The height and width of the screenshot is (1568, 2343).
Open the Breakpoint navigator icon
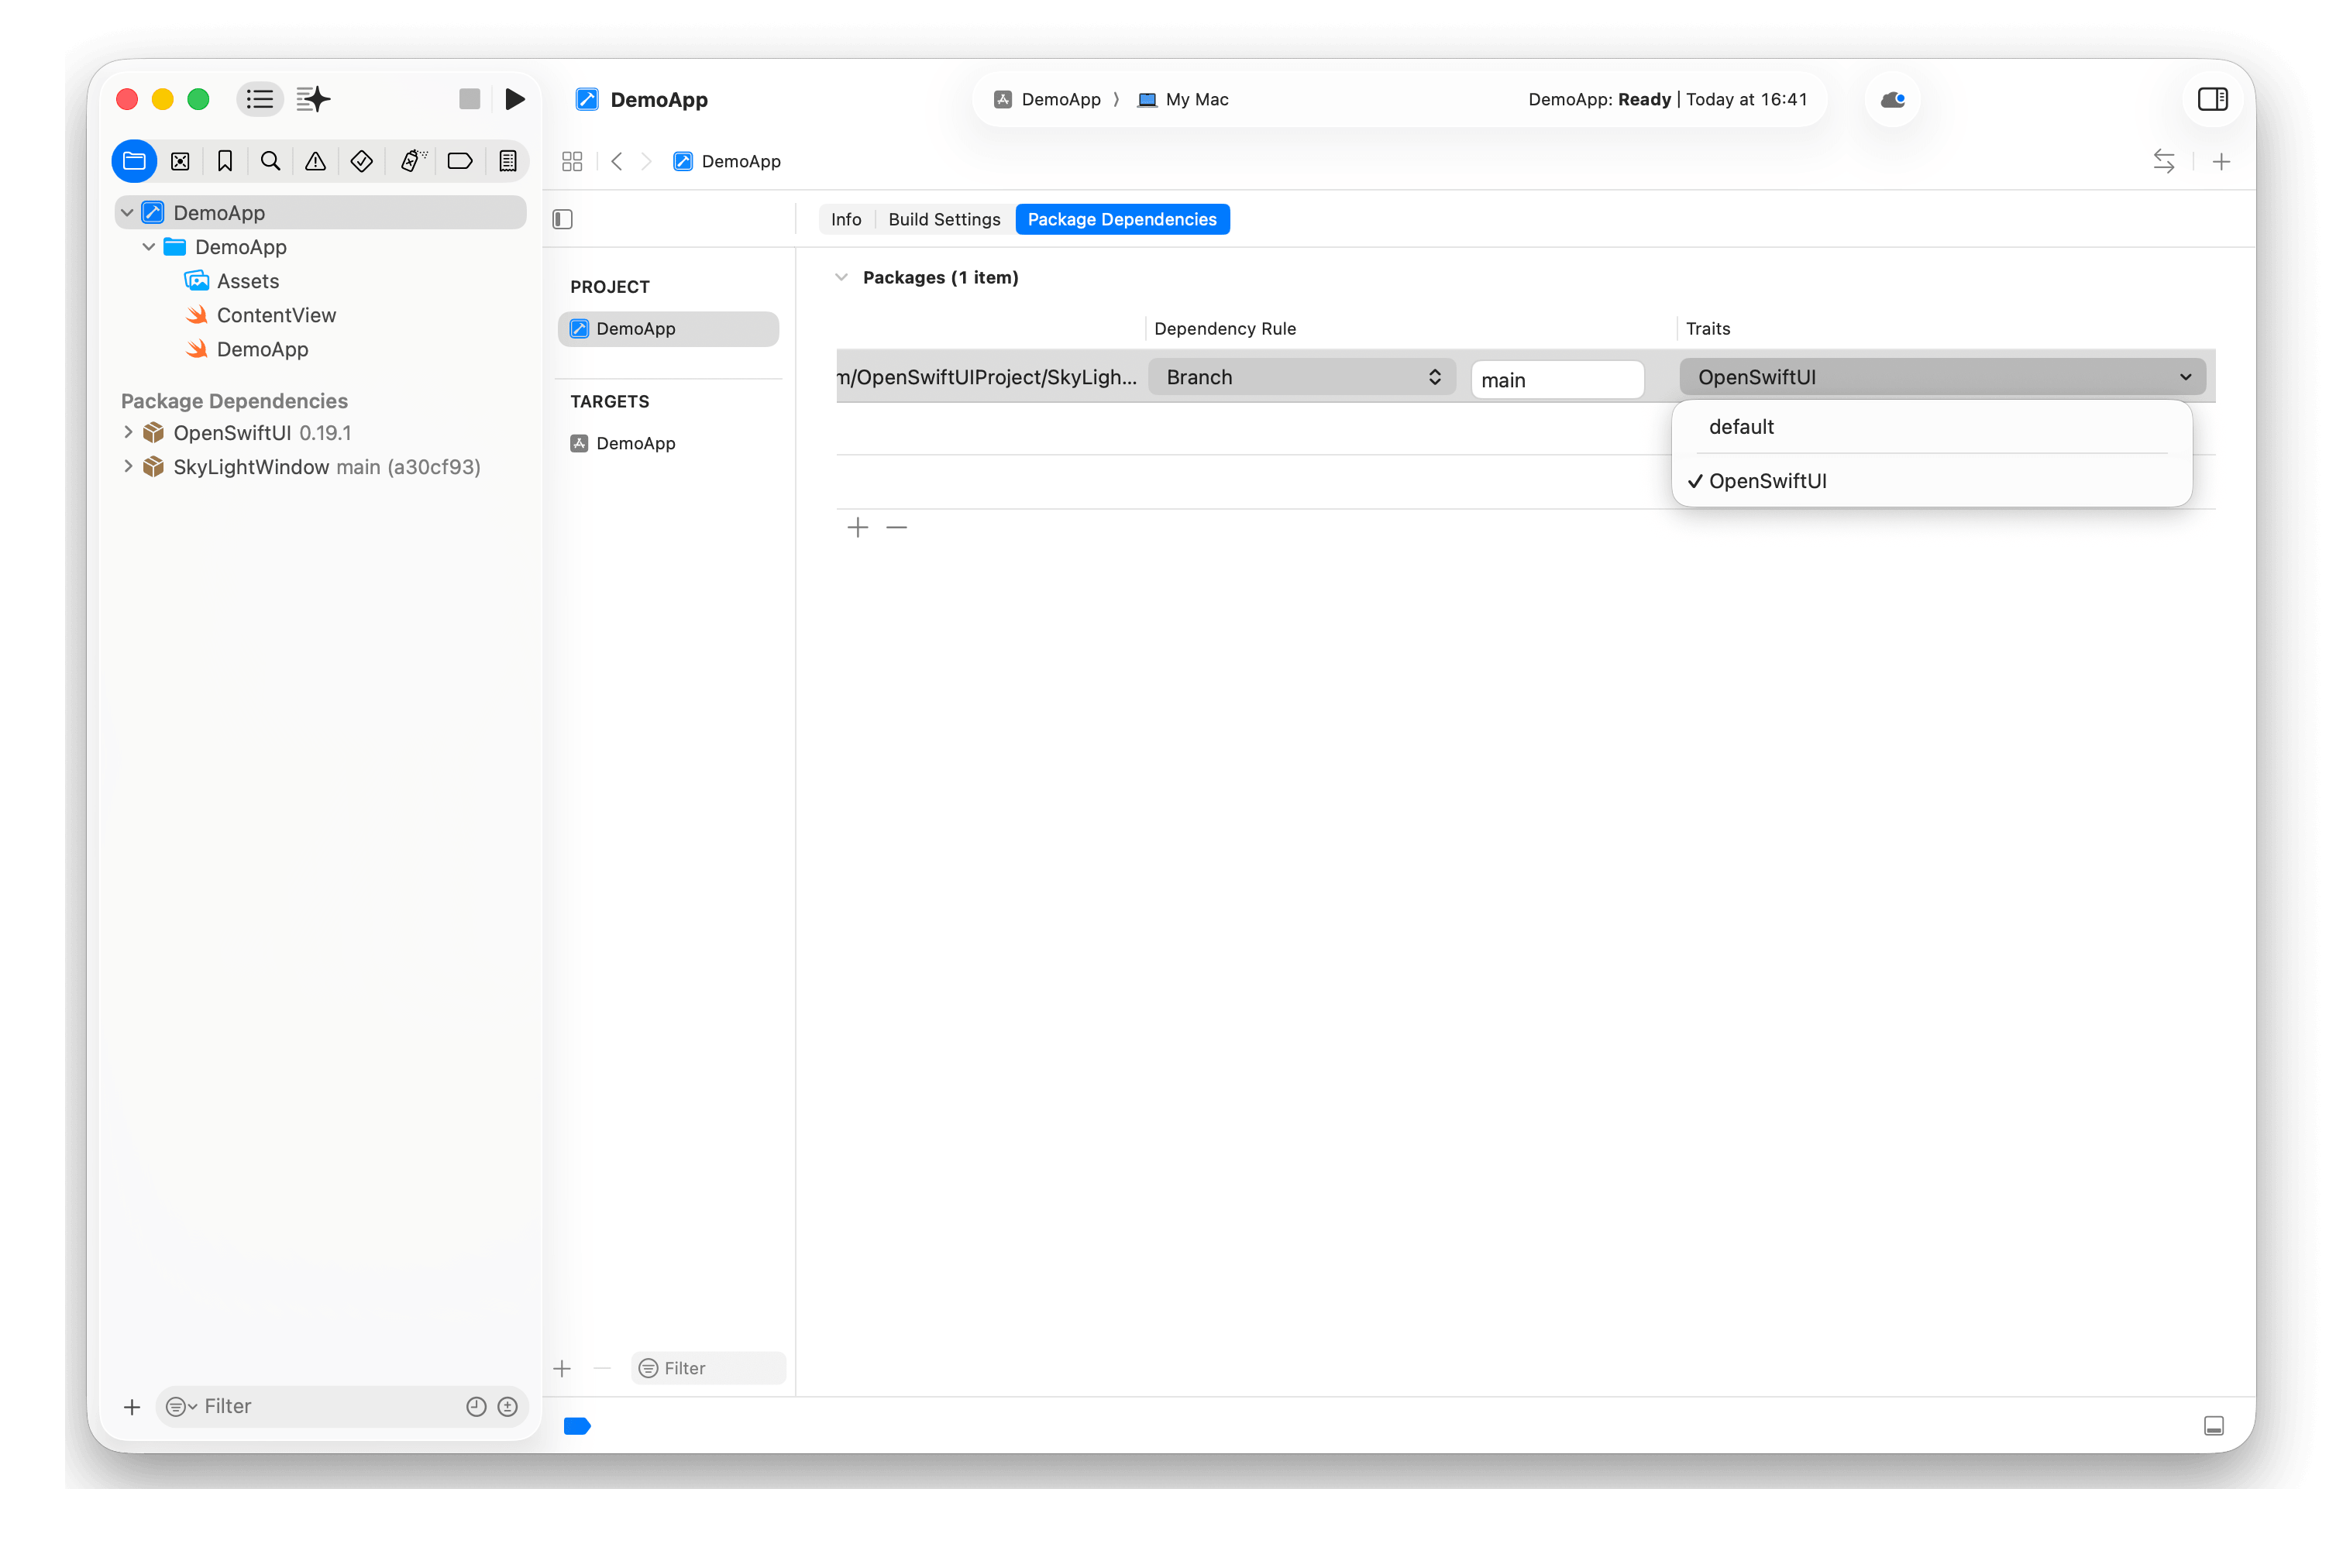tap(460, 161)
